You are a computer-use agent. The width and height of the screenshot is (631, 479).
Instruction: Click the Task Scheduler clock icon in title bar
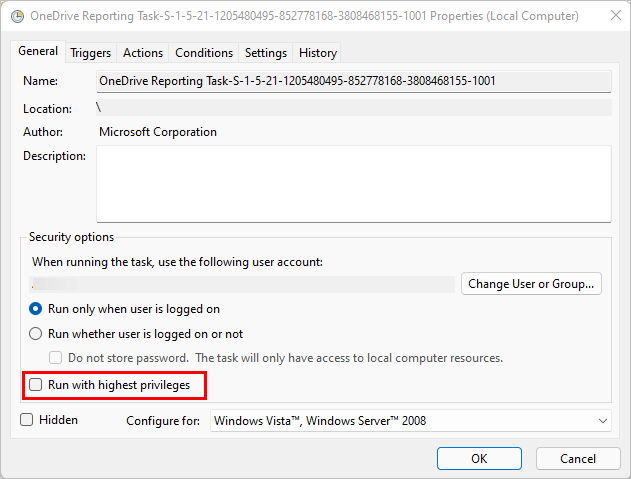click(17, 16)
